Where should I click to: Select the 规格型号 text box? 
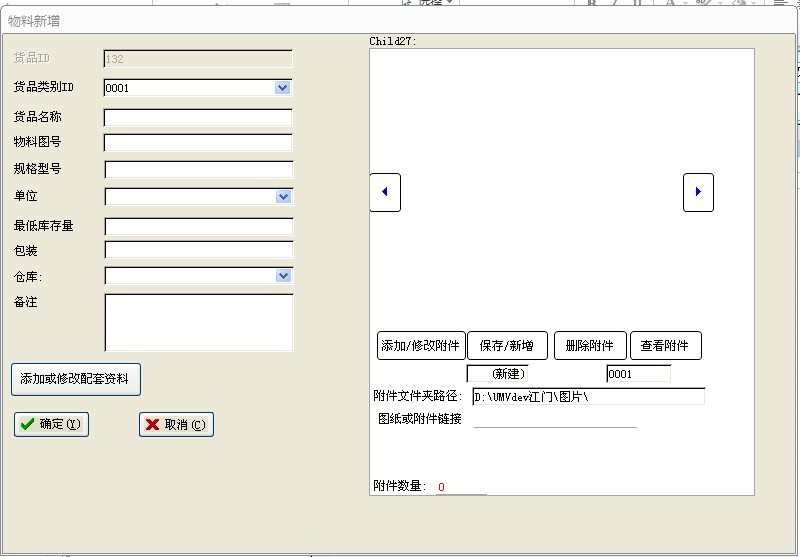pyautogui.click(x=199, y=169)
